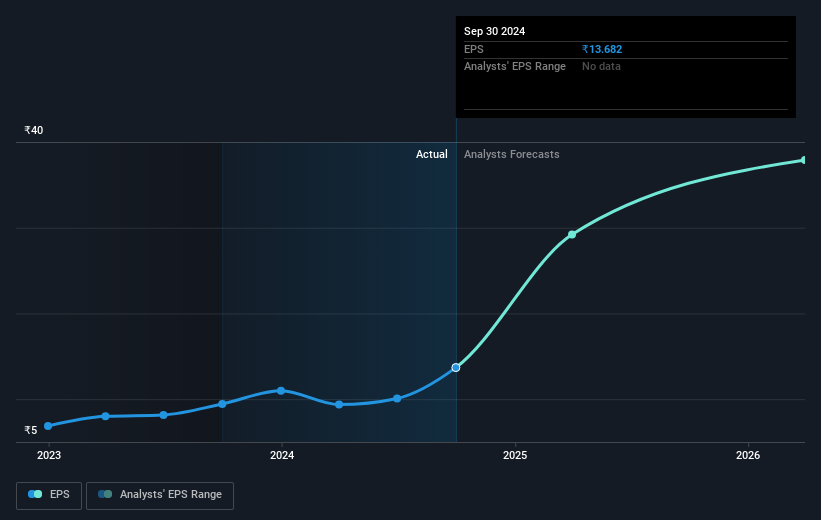
Task: Toggle the Analysts' EPS Range legend
Action: pyautogui.click(x=160, y=495)
